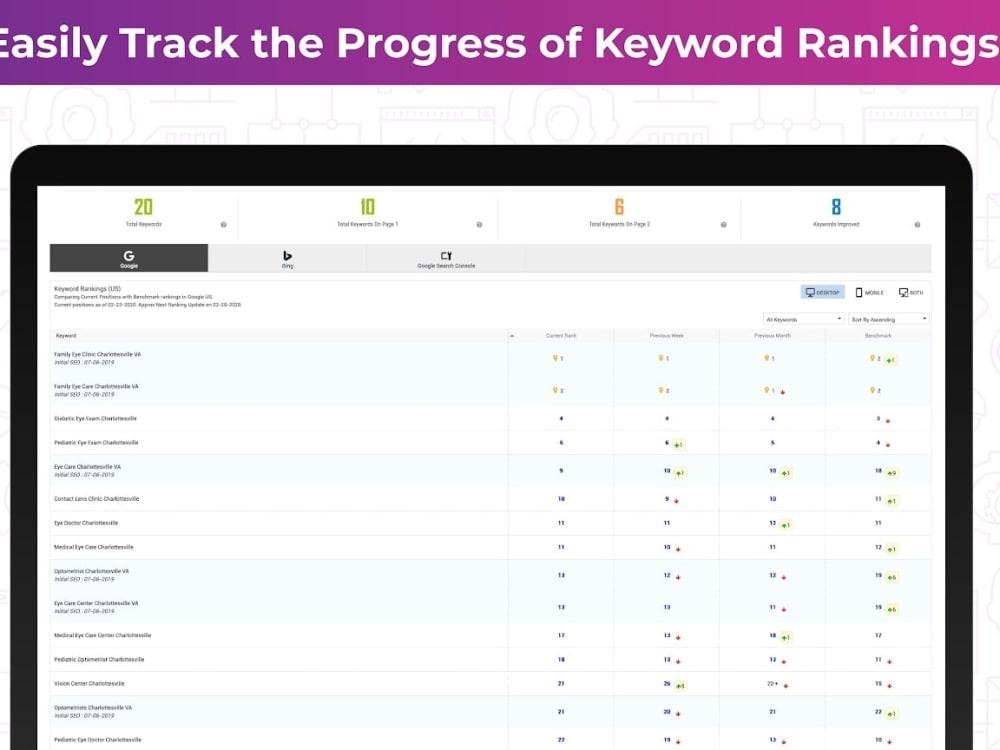Select keyword 'Vision Center Charlottesville'

89,683
